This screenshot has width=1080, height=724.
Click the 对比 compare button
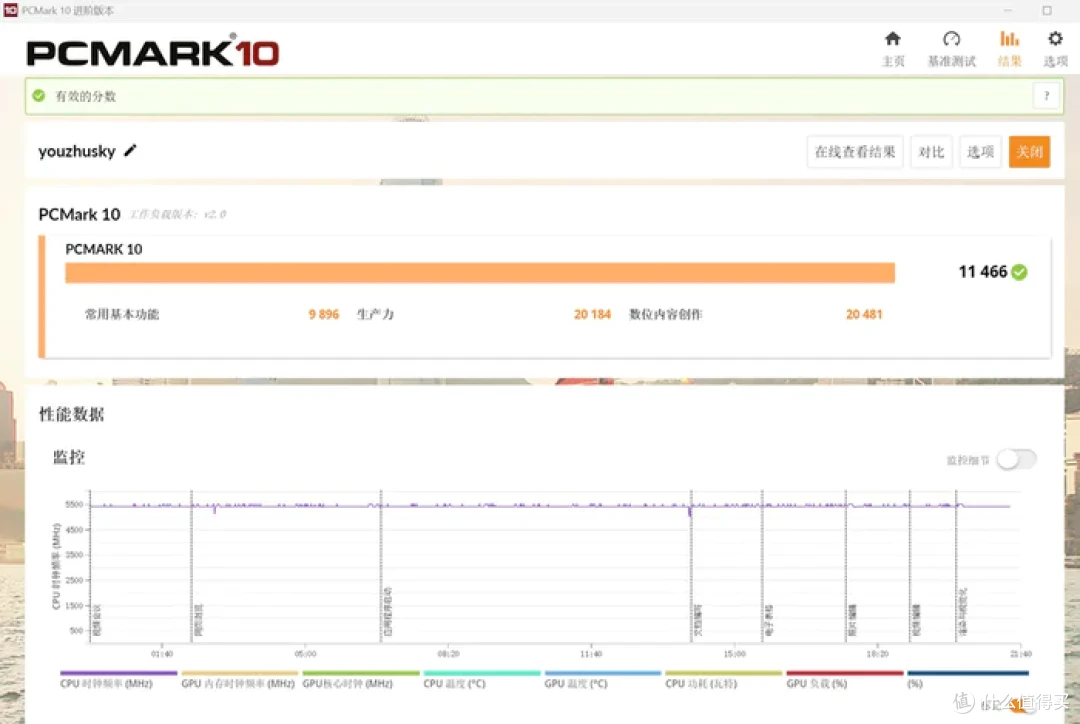point(931,152)
